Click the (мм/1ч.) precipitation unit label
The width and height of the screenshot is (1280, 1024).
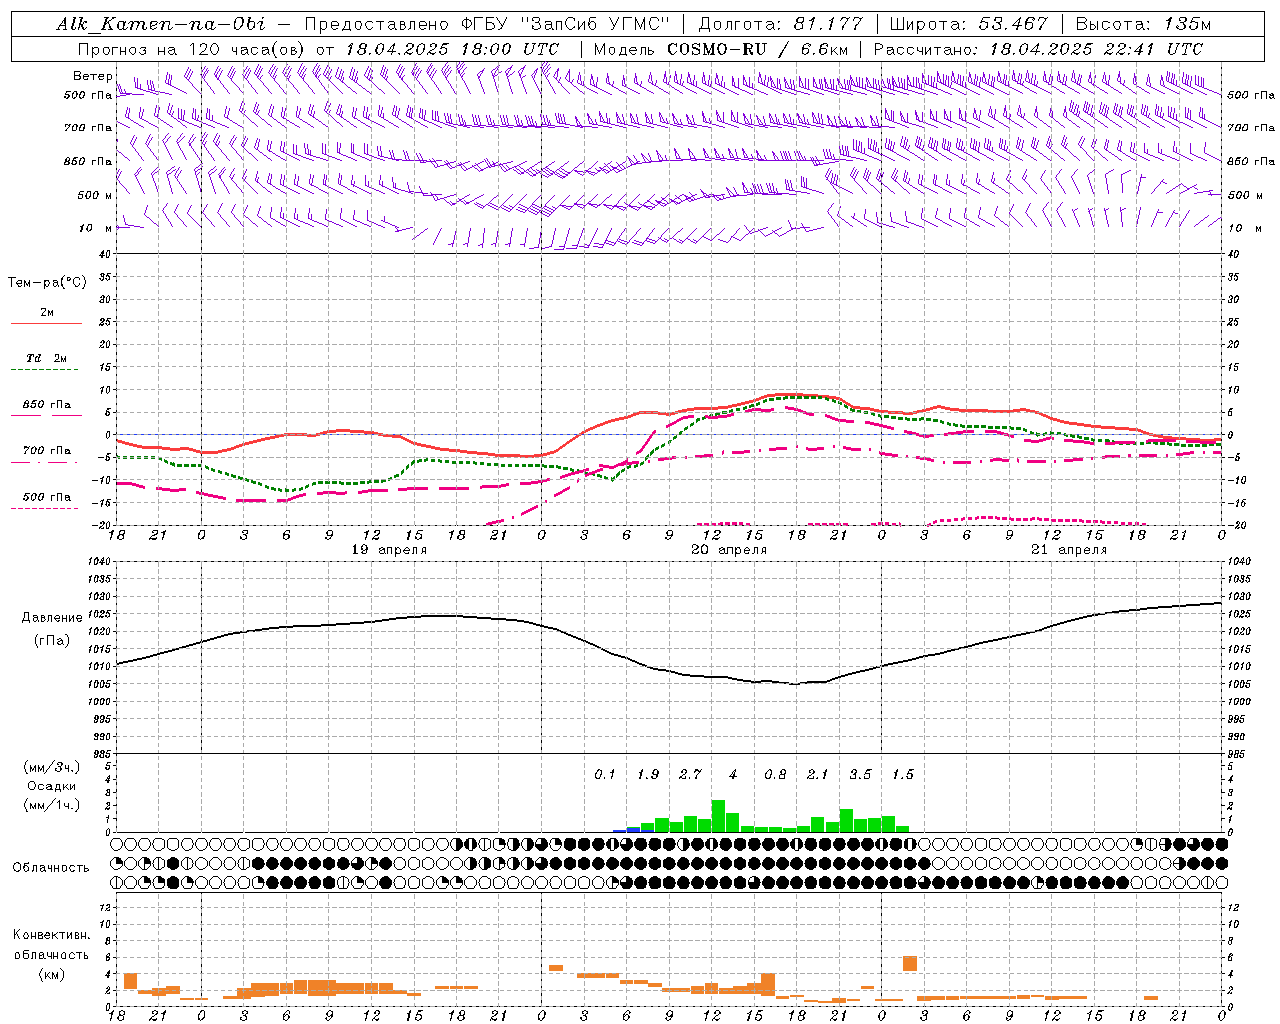click(51, 805)
